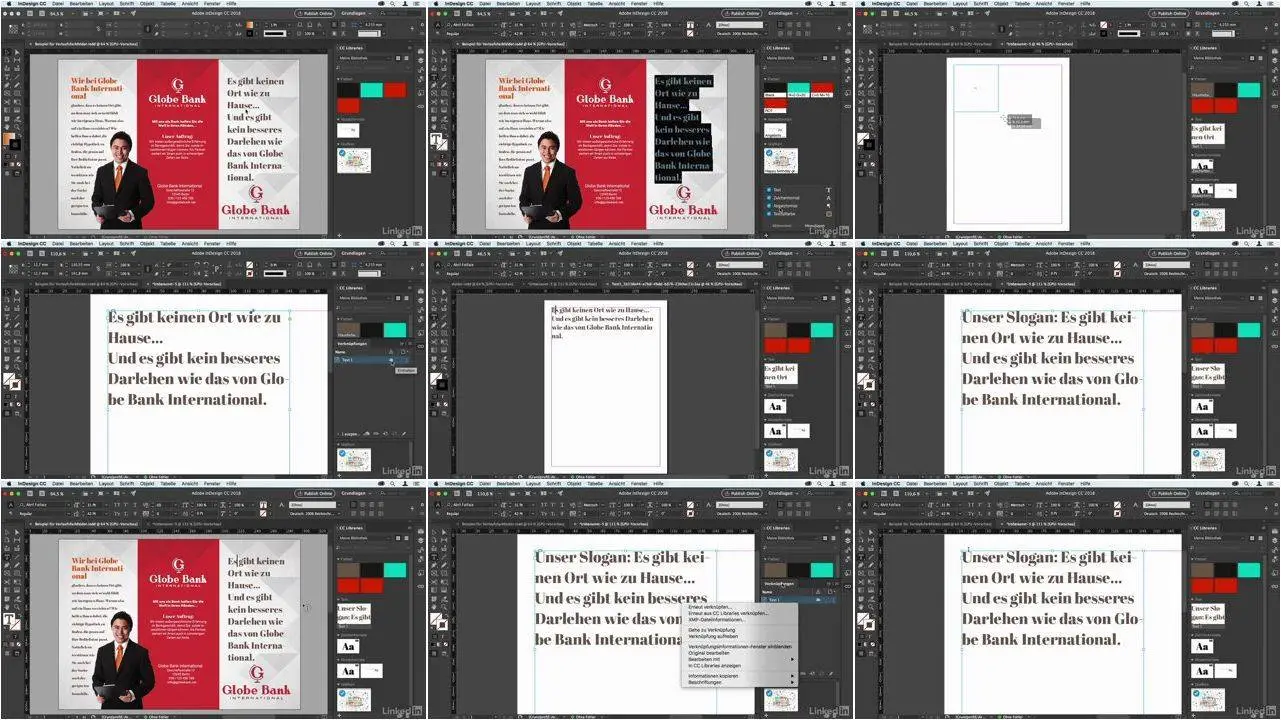Image resolution: width=1281 pixels, height=720 pixels.
Task: Open 'XMP-Dateiinformationen...' from the context menu
Action: [717, 620]
